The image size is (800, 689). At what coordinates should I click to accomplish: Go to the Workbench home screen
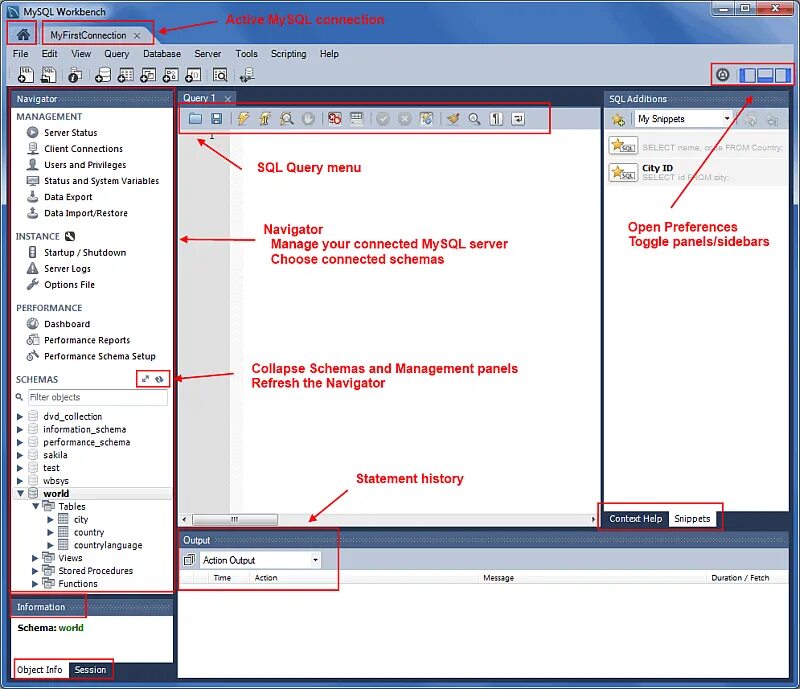[22, 35]
